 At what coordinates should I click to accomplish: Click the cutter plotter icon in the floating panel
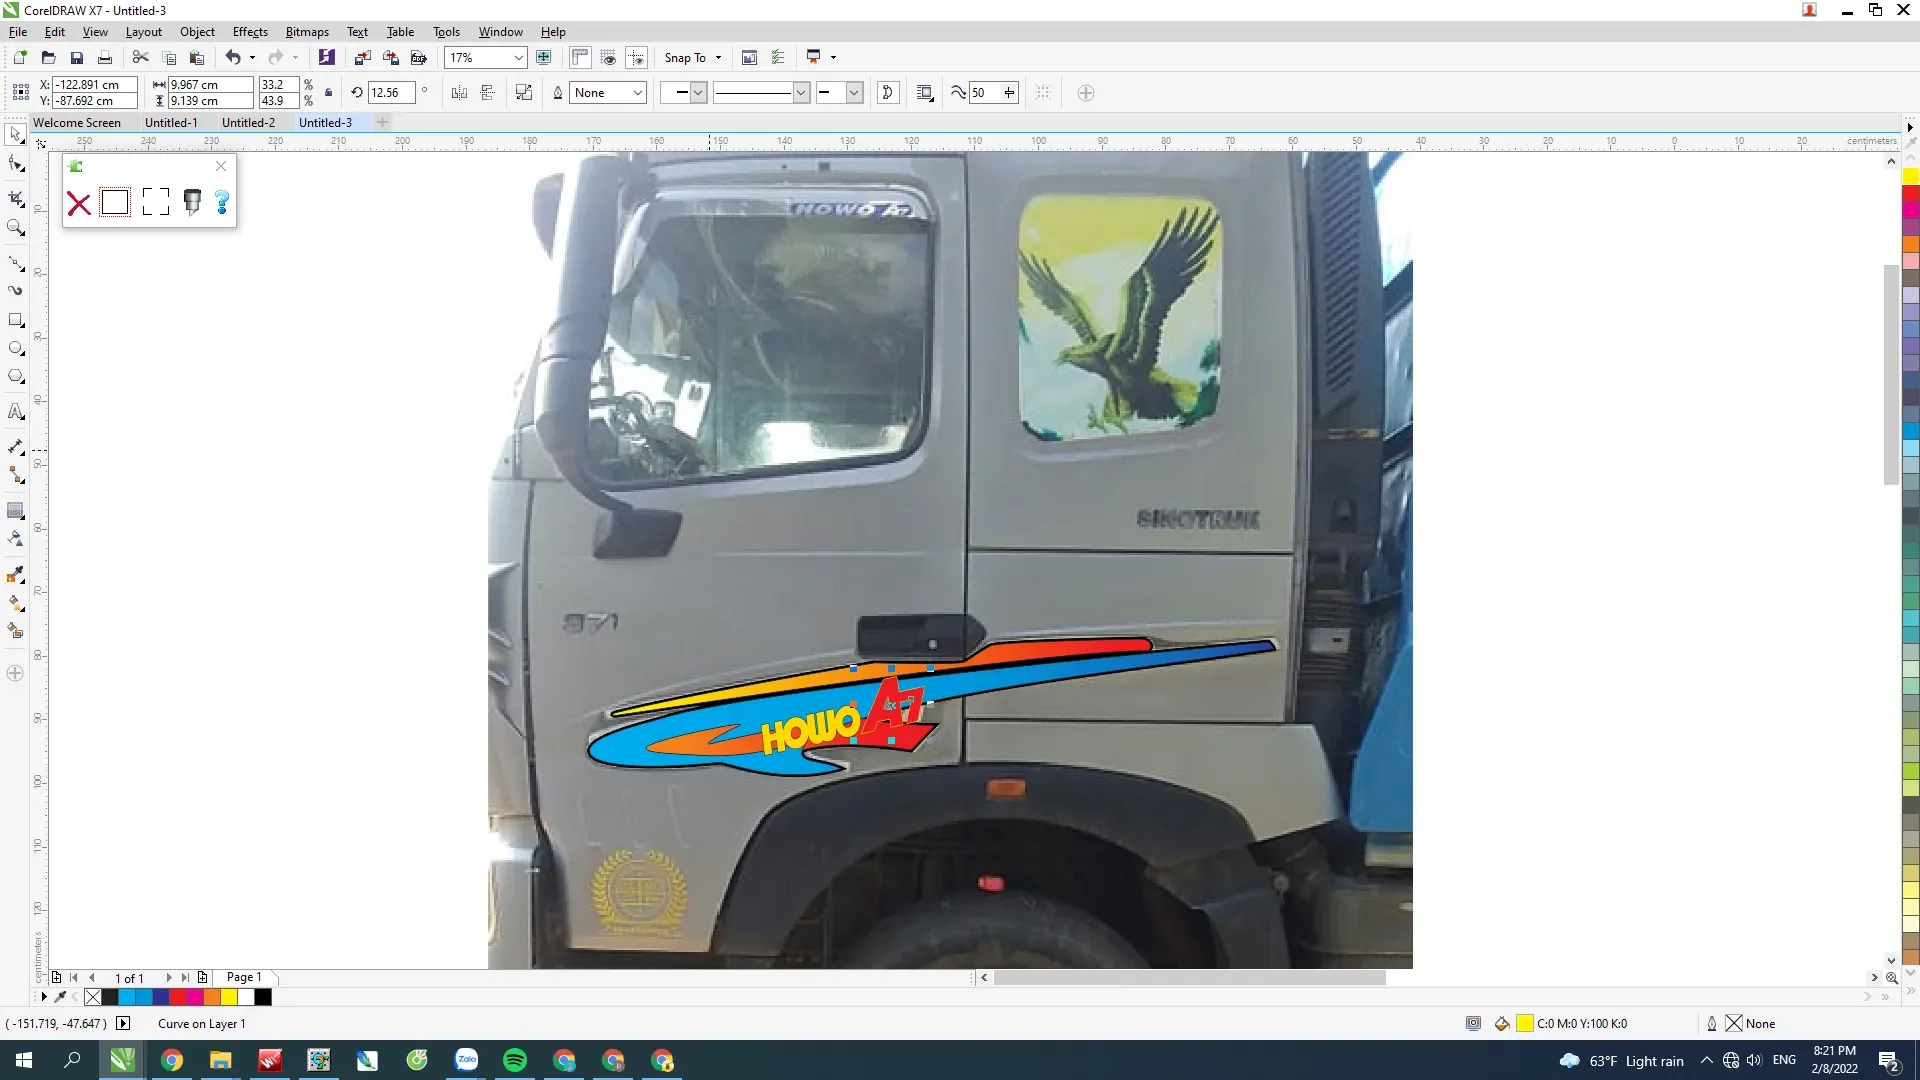click(193, 202)
